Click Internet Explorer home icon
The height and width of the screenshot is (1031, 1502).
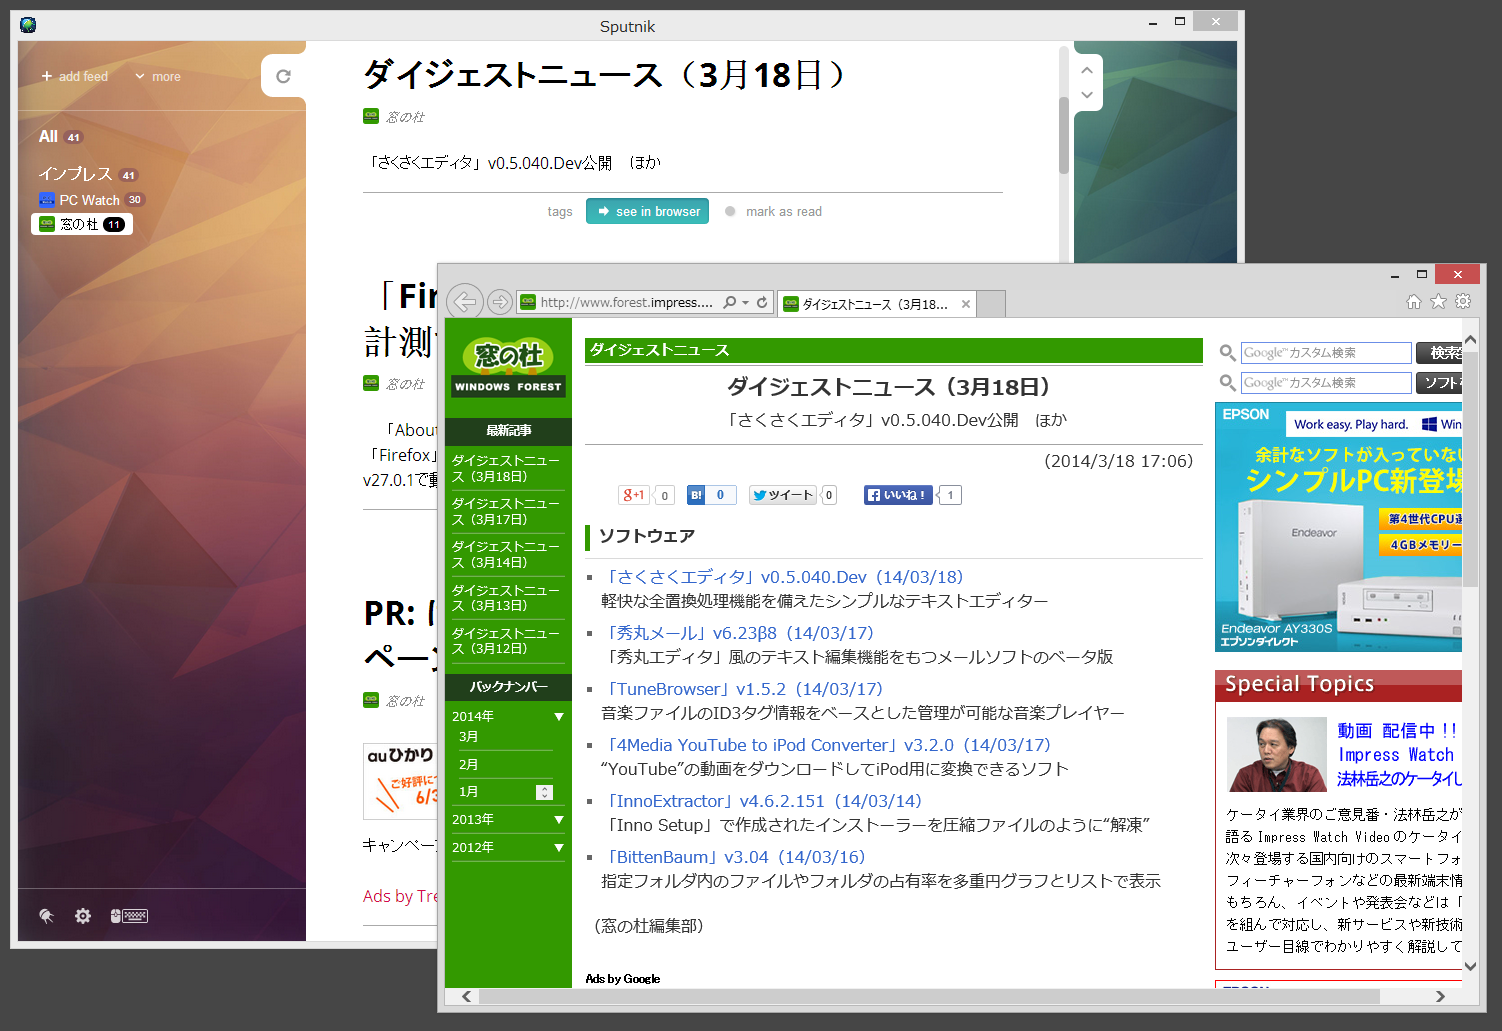(x=1413, y=300)
